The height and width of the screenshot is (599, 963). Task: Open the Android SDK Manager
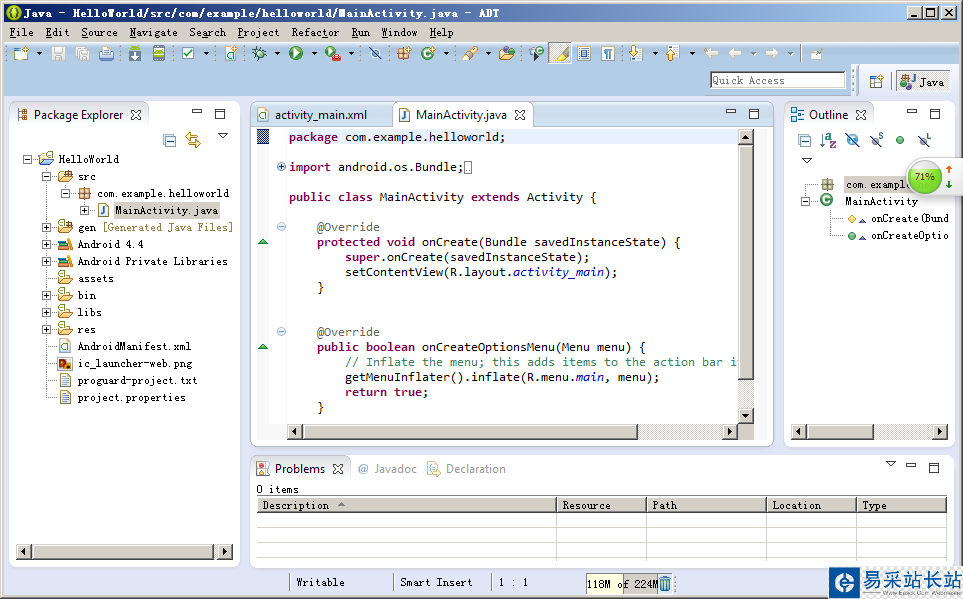pyautogui.click(x=135, y=54)
